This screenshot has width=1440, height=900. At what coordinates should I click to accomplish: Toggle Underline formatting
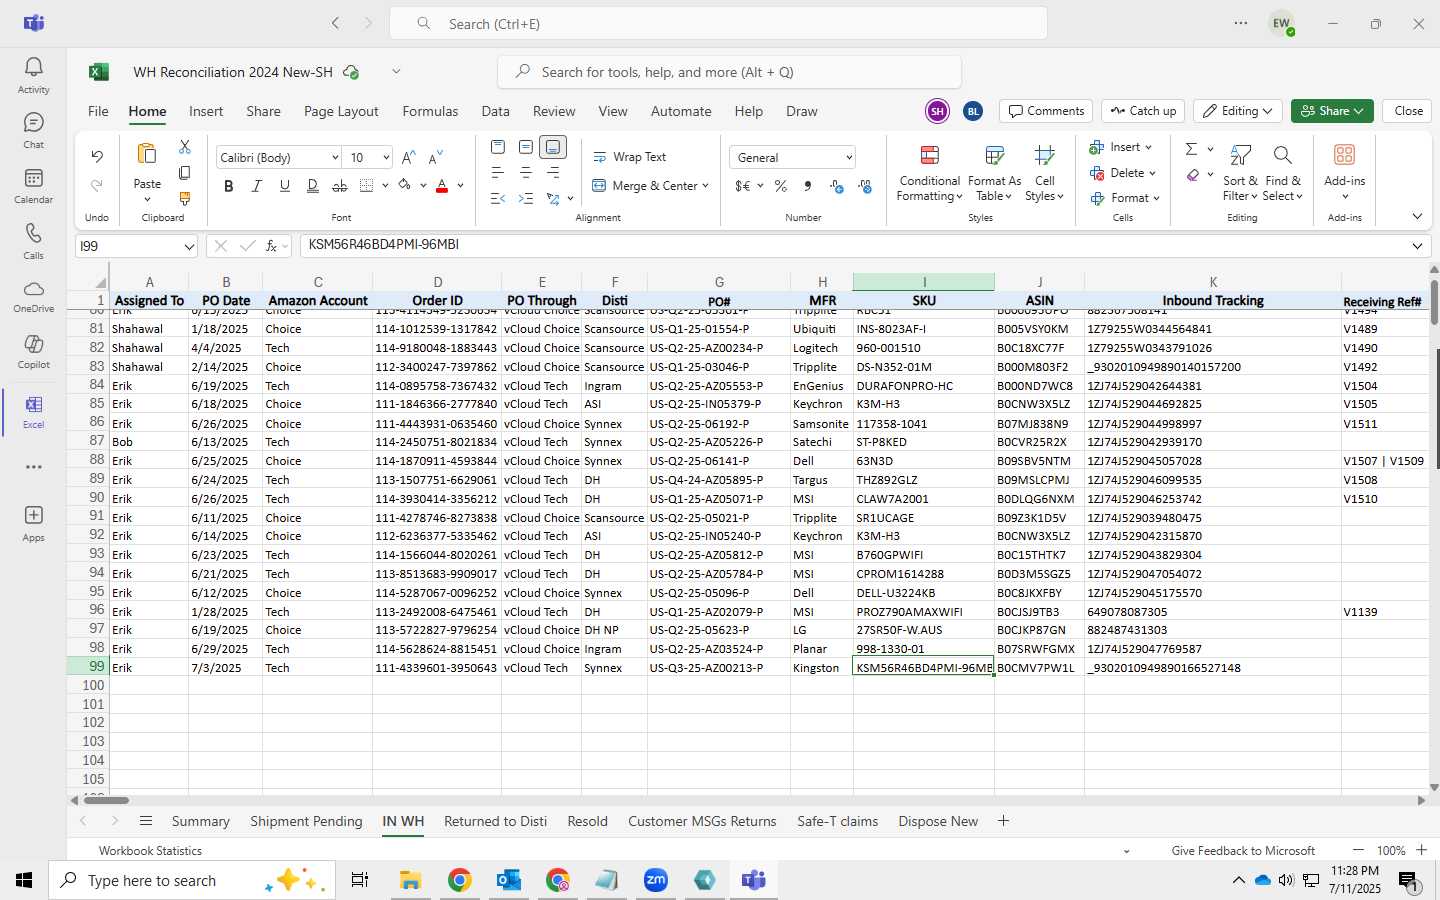point(285,186)
